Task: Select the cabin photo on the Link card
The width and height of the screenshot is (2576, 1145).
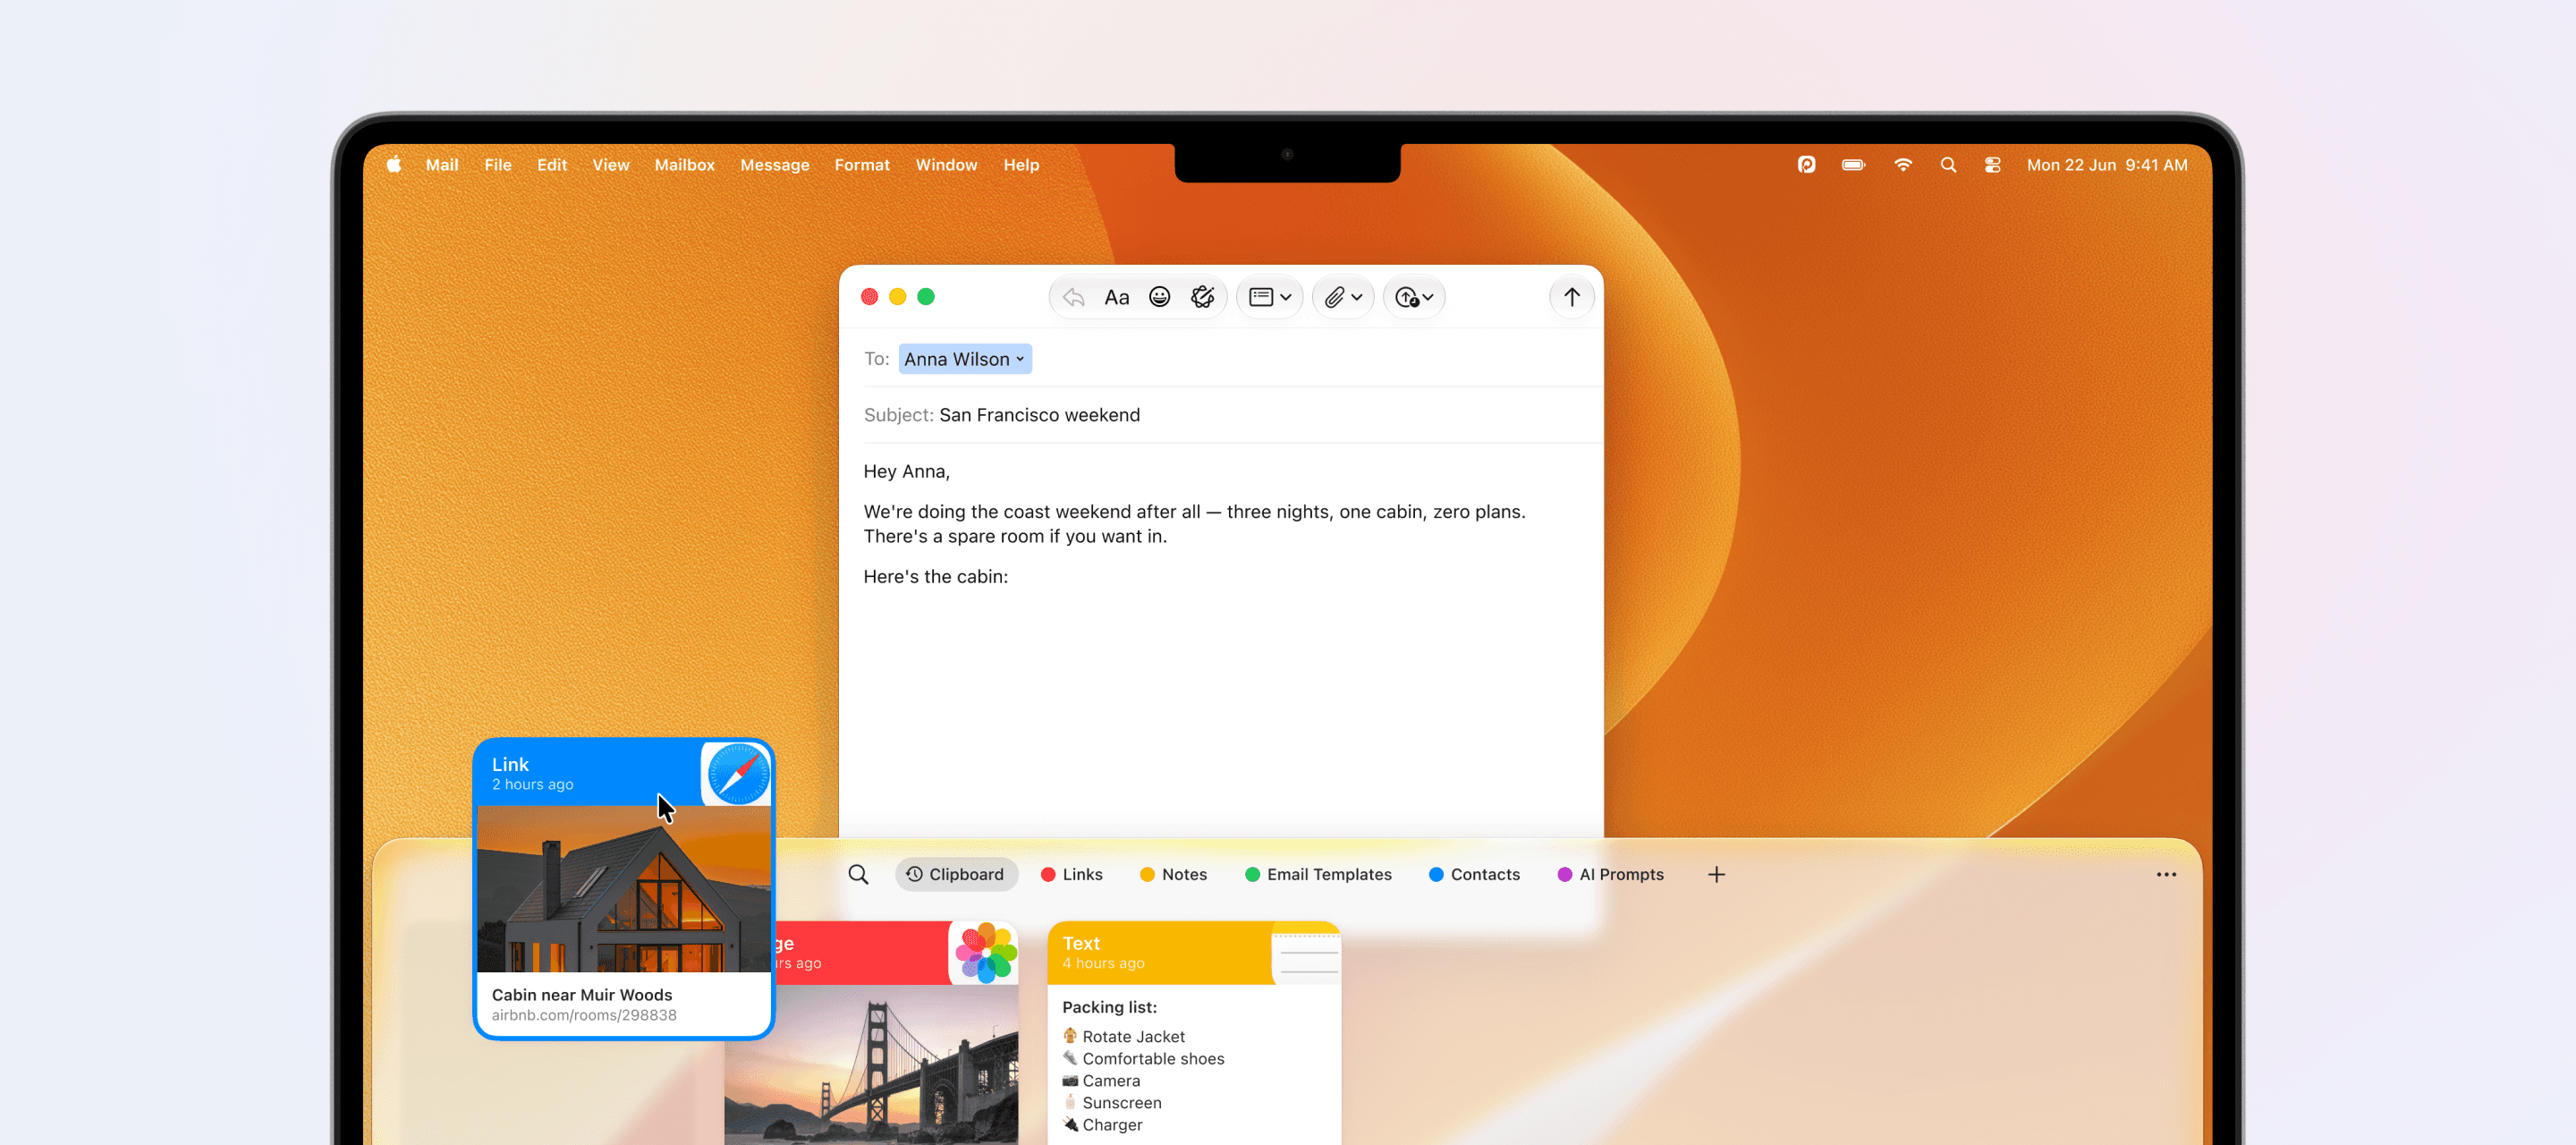Action: tap(624, 888)
